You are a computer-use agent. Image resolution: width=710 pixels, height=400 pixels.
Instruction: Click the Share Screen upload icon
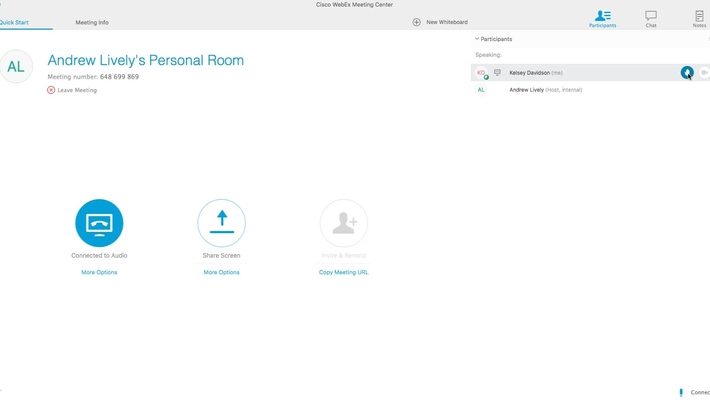(x=221, y=223)
